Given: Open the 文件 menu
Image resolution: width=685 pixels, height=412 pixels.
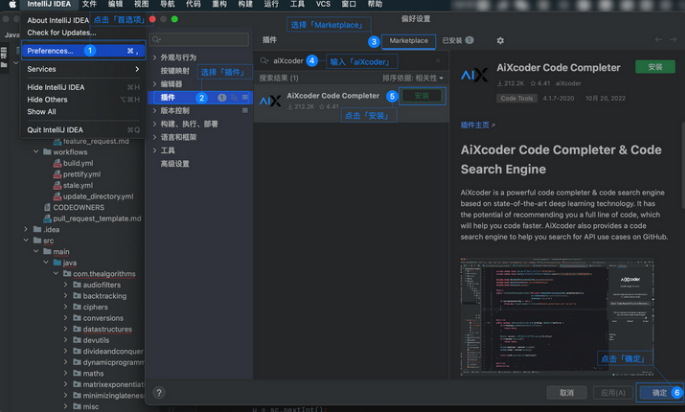Looking at the screenshot, I should (89, 4).
